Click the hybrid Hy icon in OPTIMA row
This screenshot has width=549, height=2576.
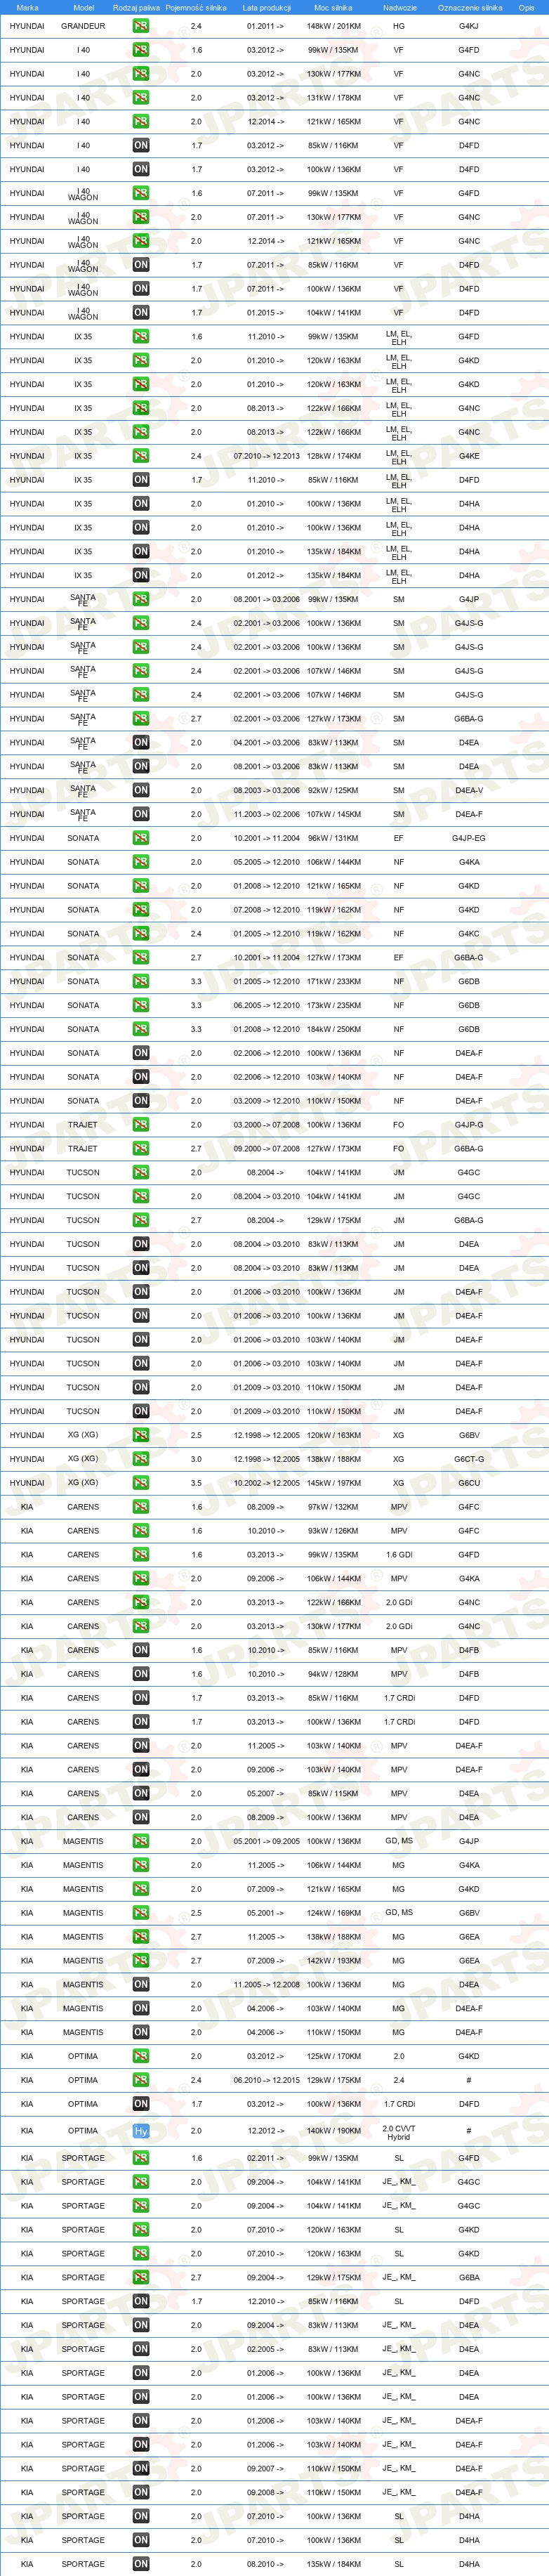coord(141,2131)
